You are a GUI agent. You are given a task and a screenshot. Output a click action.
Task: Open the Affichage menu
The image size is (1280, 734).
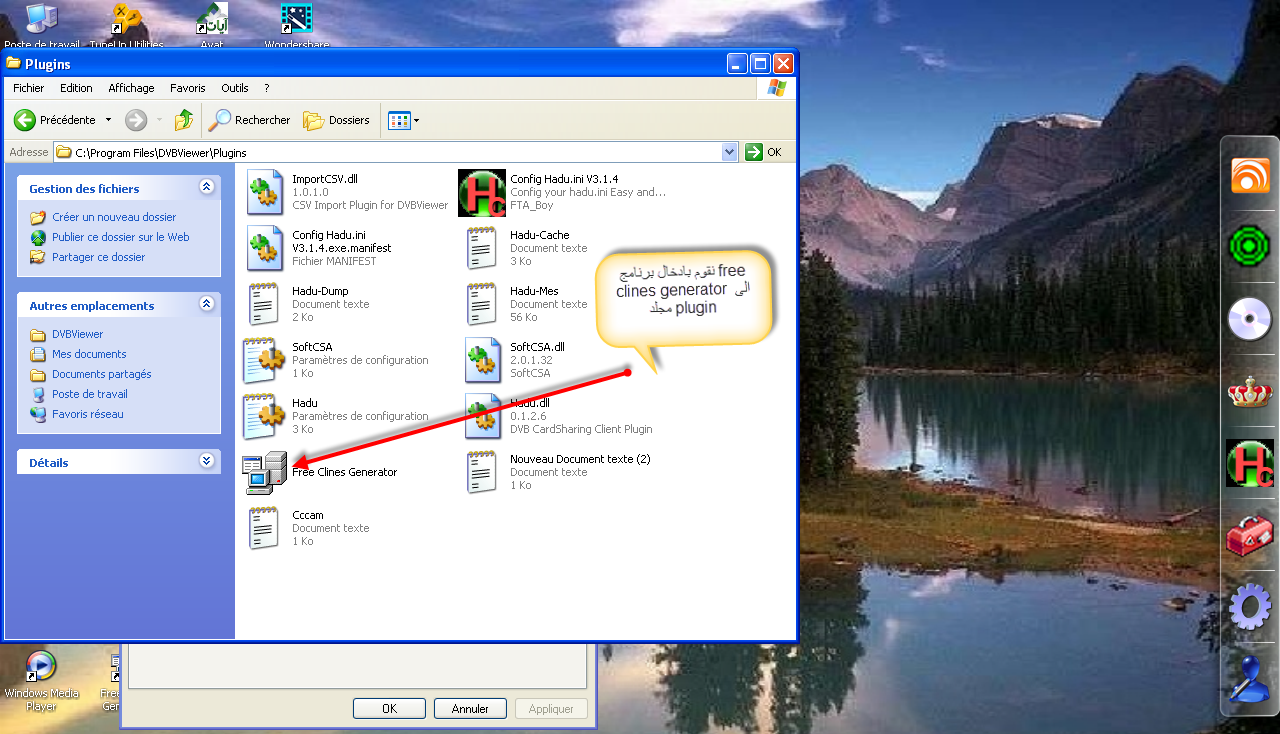131,88
